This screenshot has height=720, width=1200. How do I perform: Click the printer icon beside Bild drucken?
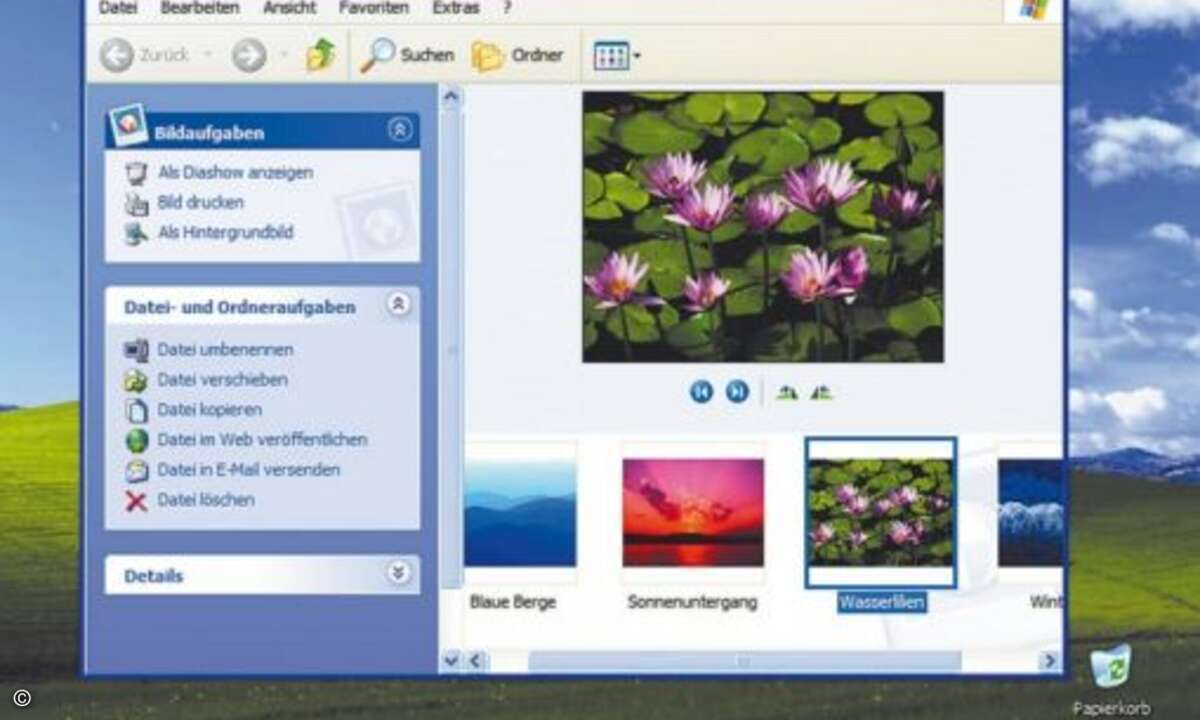tap(136, 203)
